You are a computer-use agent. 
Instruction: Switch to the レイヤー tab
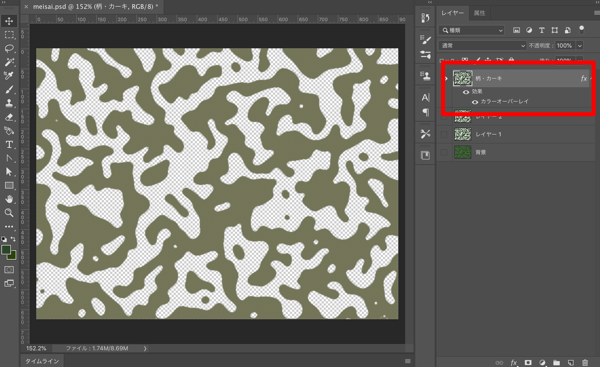tap(452, 13)
